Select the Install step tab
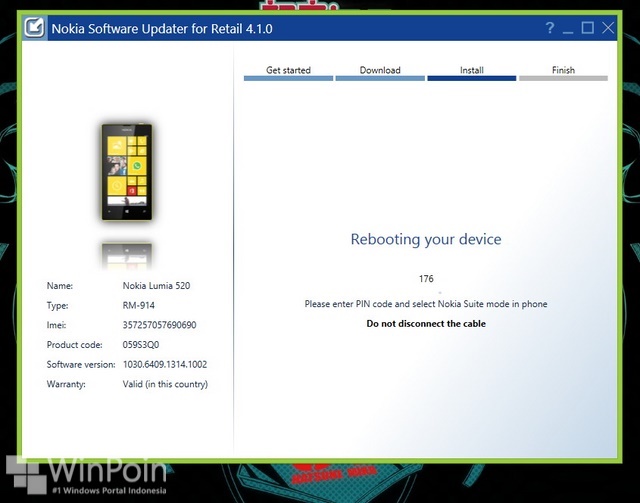The width and height of the screenshot is (640, 503). [x=472, y=73]
